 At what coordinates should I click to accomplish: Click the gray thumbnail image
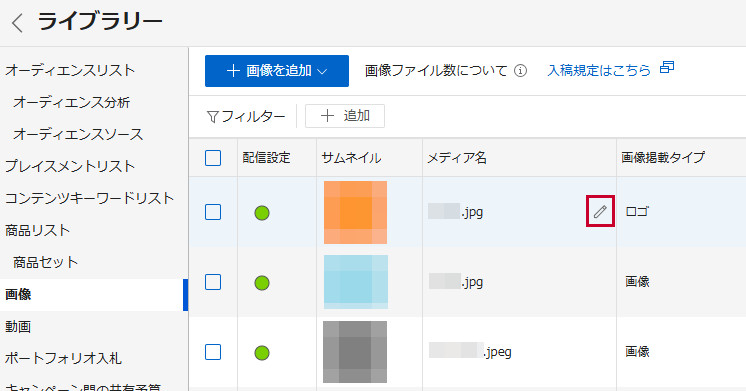pyautogui.click(x=355, y=352)
